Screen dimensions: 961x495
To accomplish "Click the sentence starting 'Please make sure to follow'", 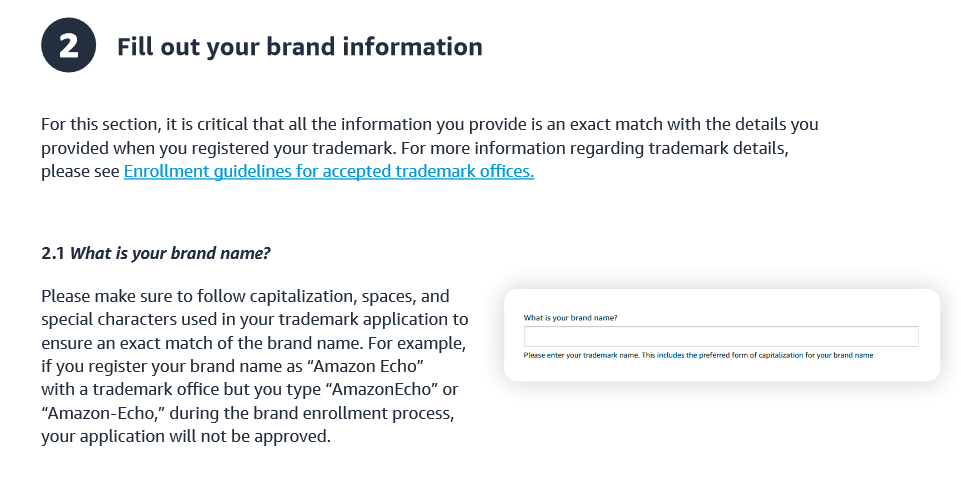I will (254, 366).
